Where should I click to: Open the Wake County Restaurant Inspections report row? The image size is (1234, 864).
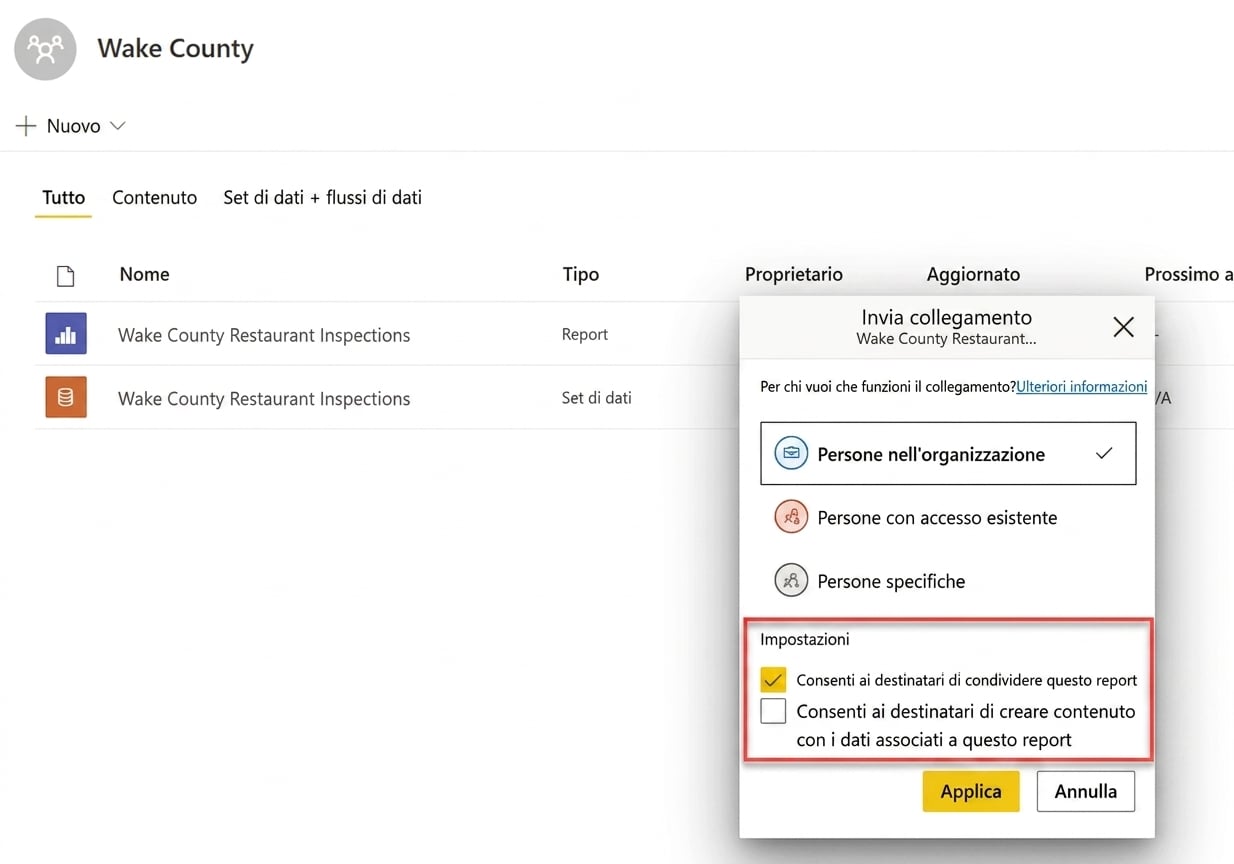tap(264, 335)
